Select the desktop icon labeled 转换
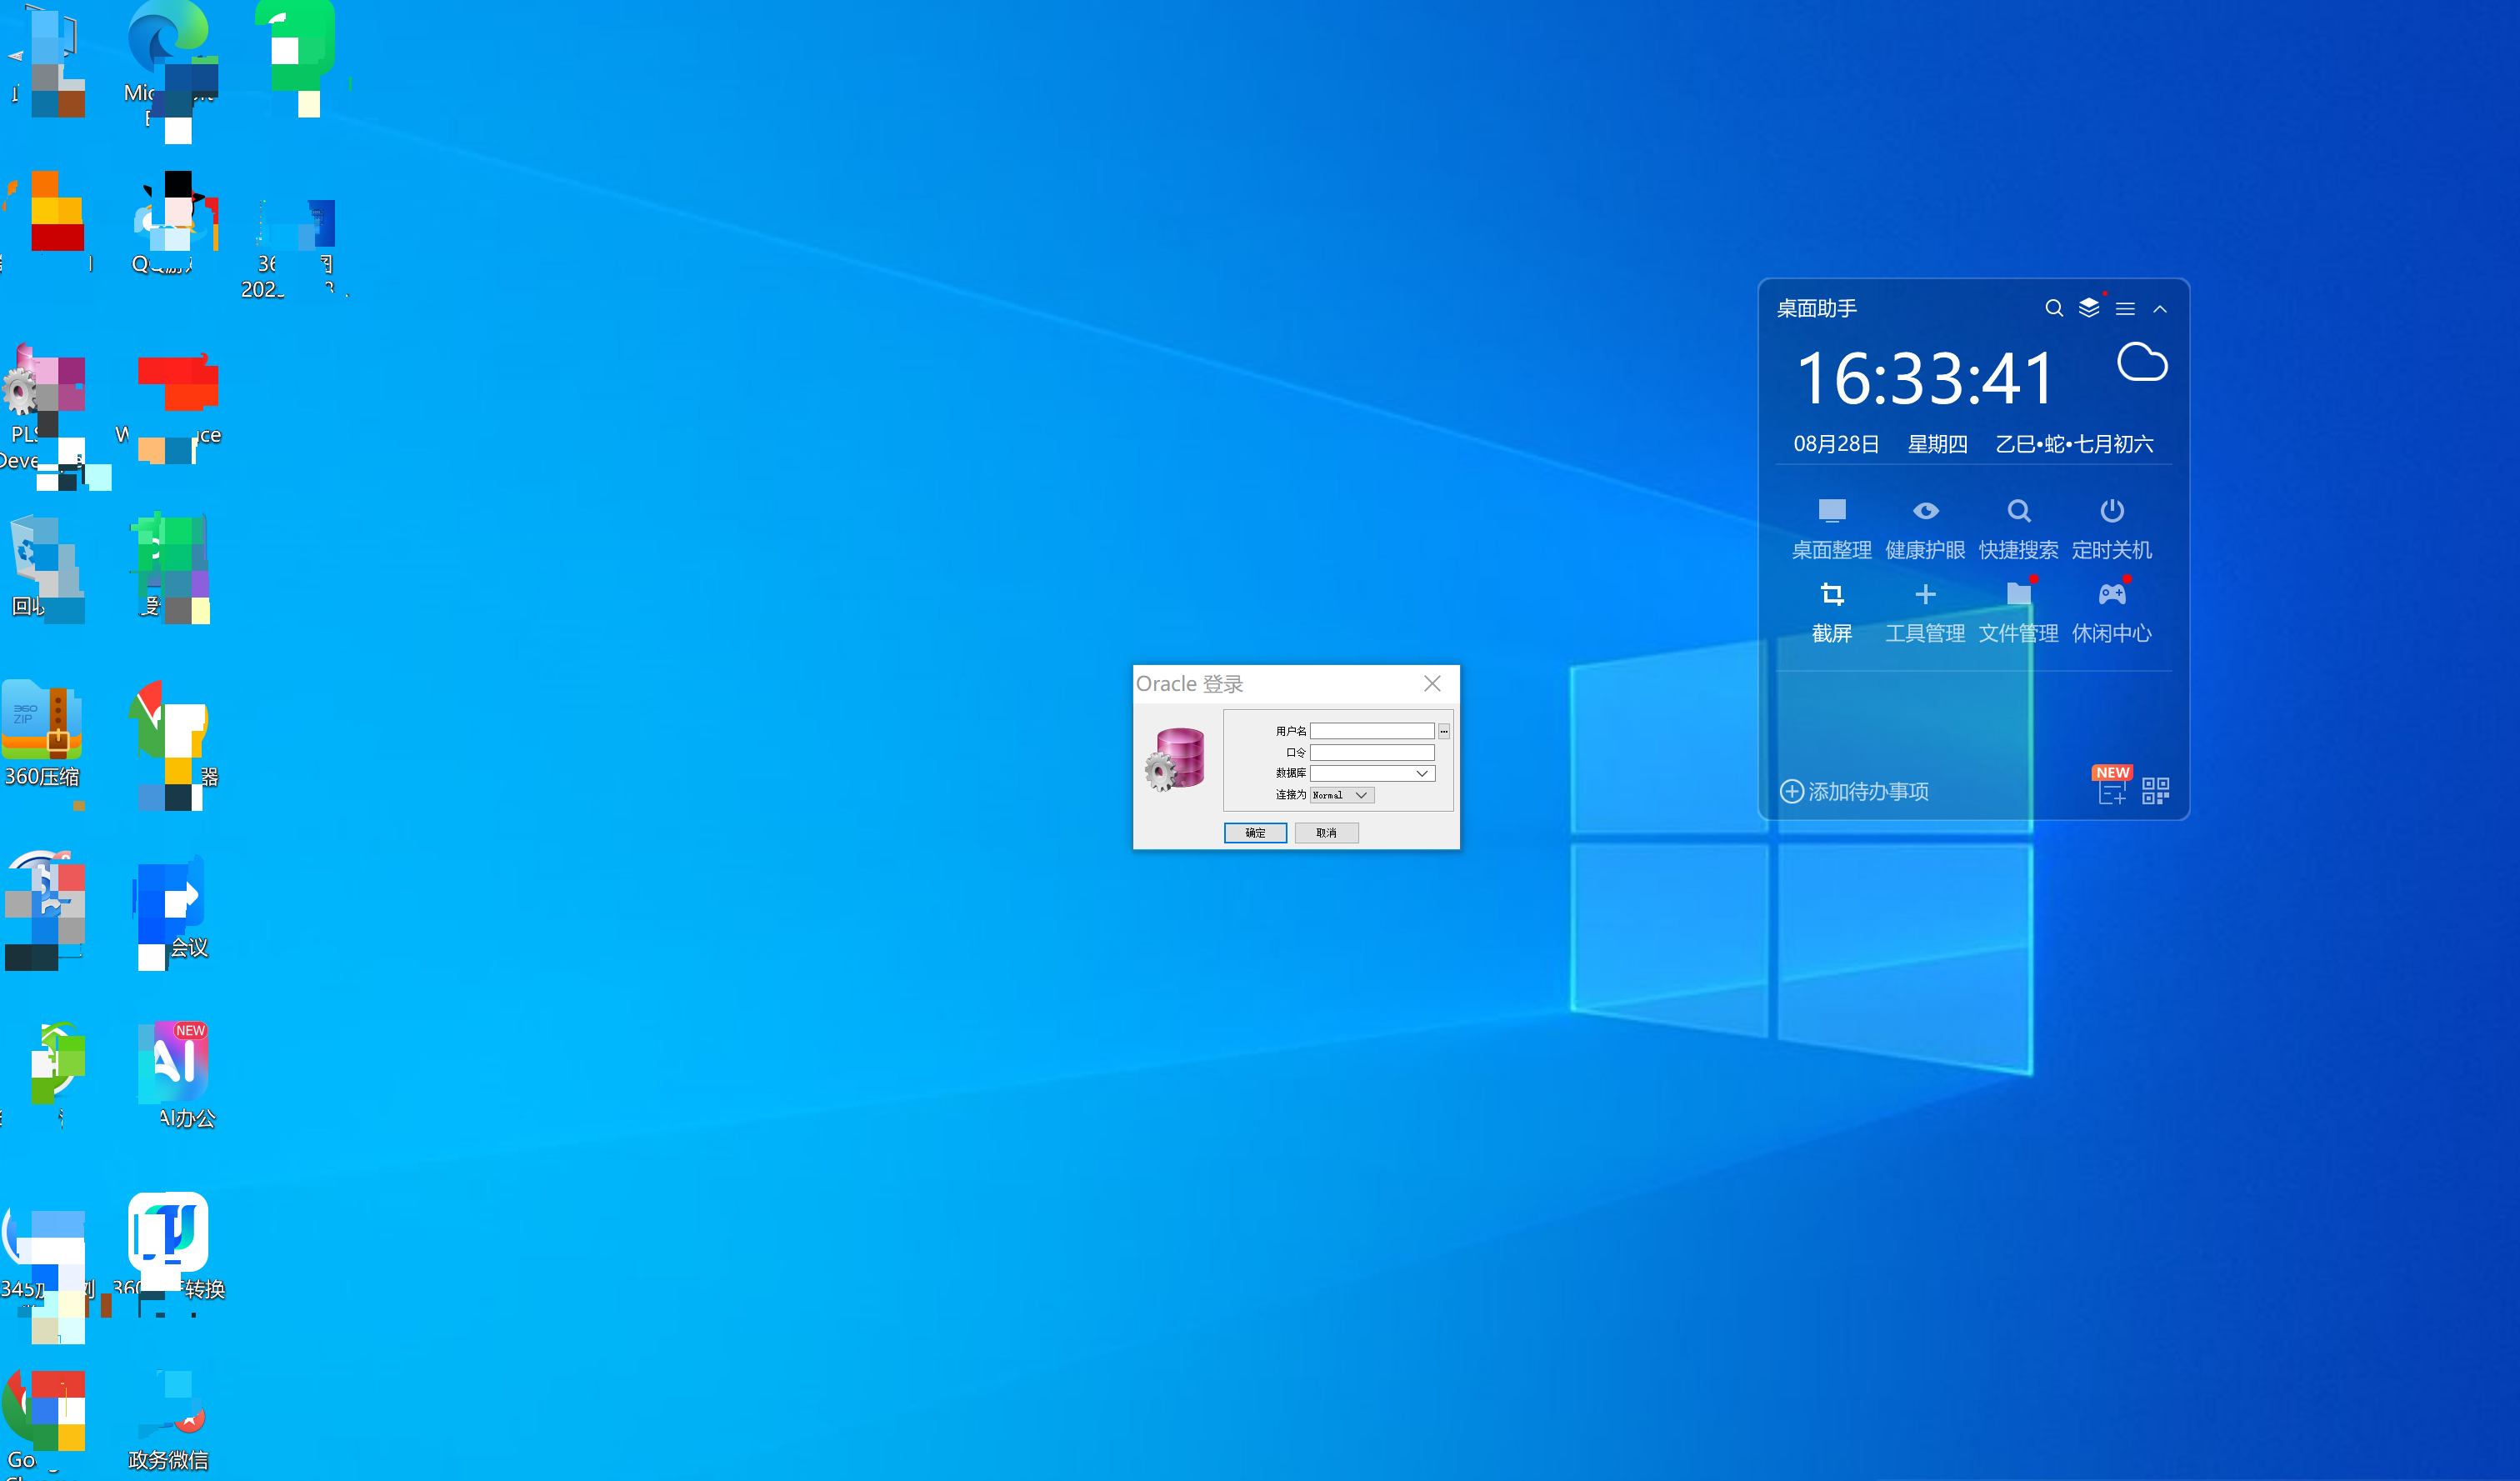The height and width of the screenshot is (1481, 2520). 168,1247
